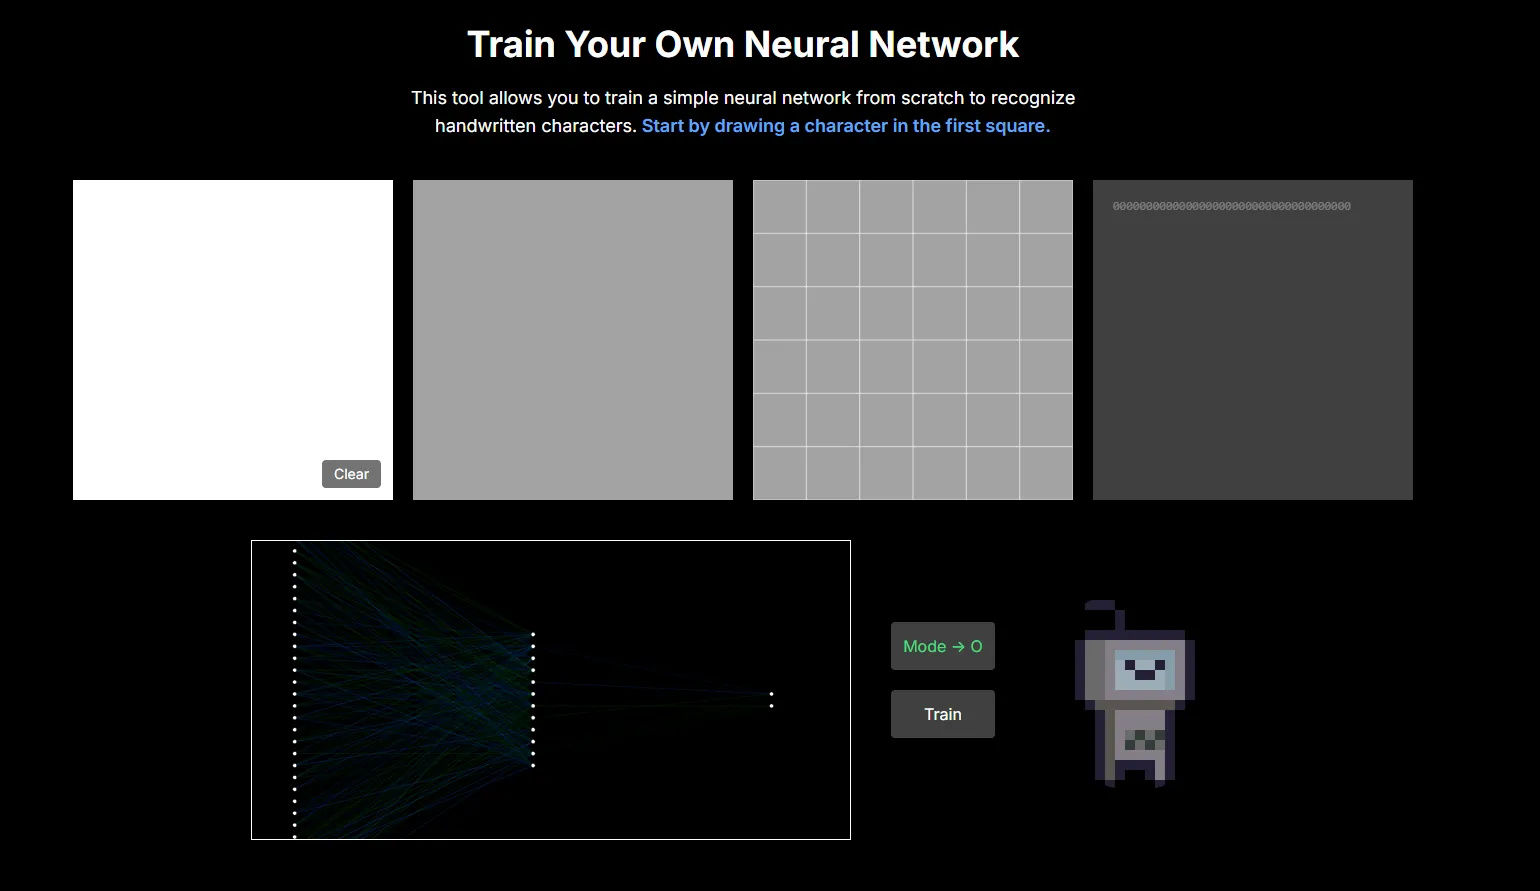
Task: Click the binary zeros string in dark panel
Action: point(1231,206)
